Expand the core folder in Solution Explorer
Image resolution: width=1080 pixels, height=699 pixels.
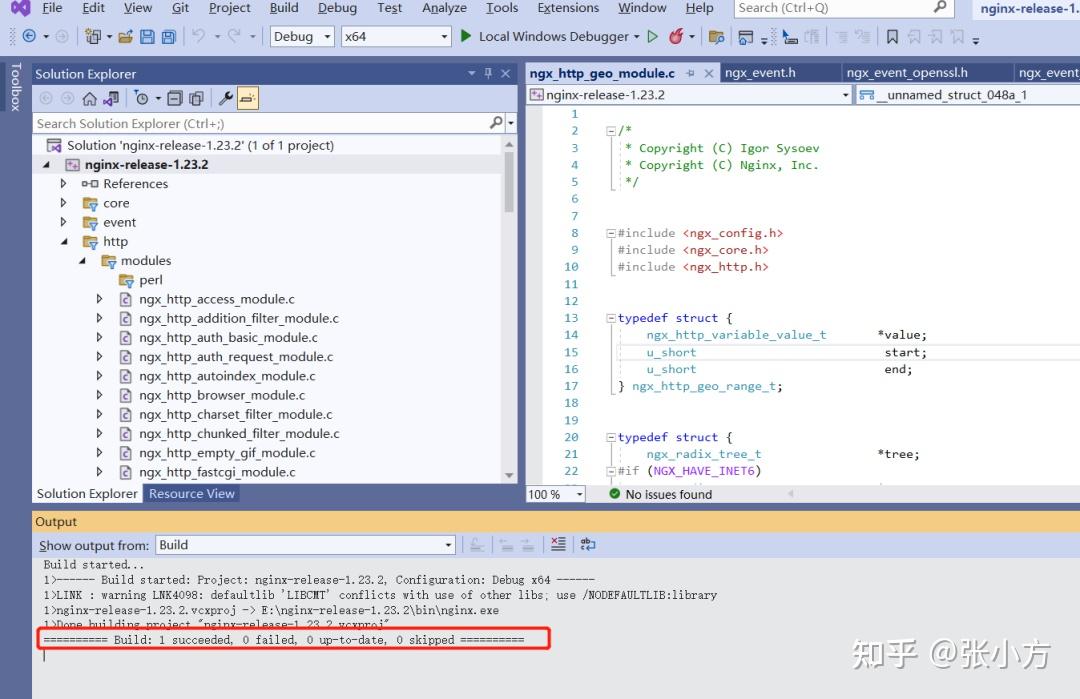63,203
